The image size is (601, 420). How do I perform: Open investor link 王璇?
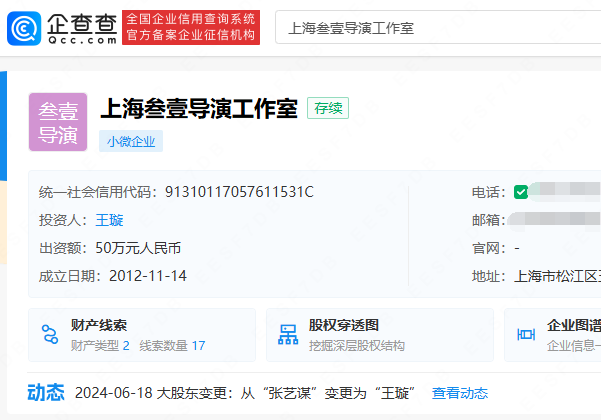[x=109, y=220]
